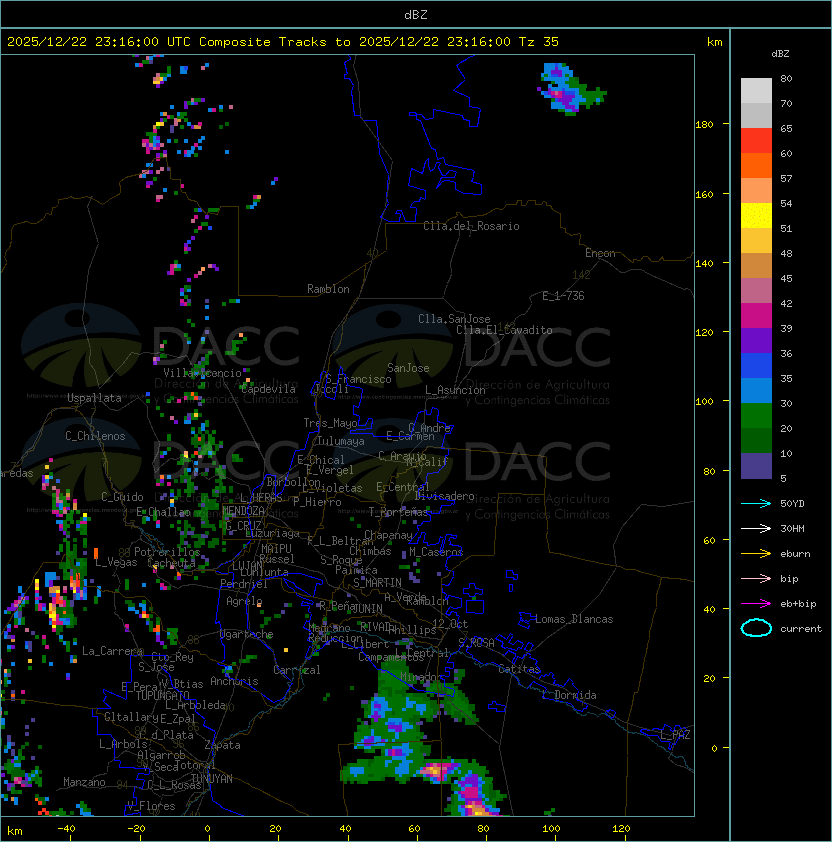Viewport: 832px width, 842px height.
Task: Click the '57' value in dBZ legend
Action: (x=786, y=178)
